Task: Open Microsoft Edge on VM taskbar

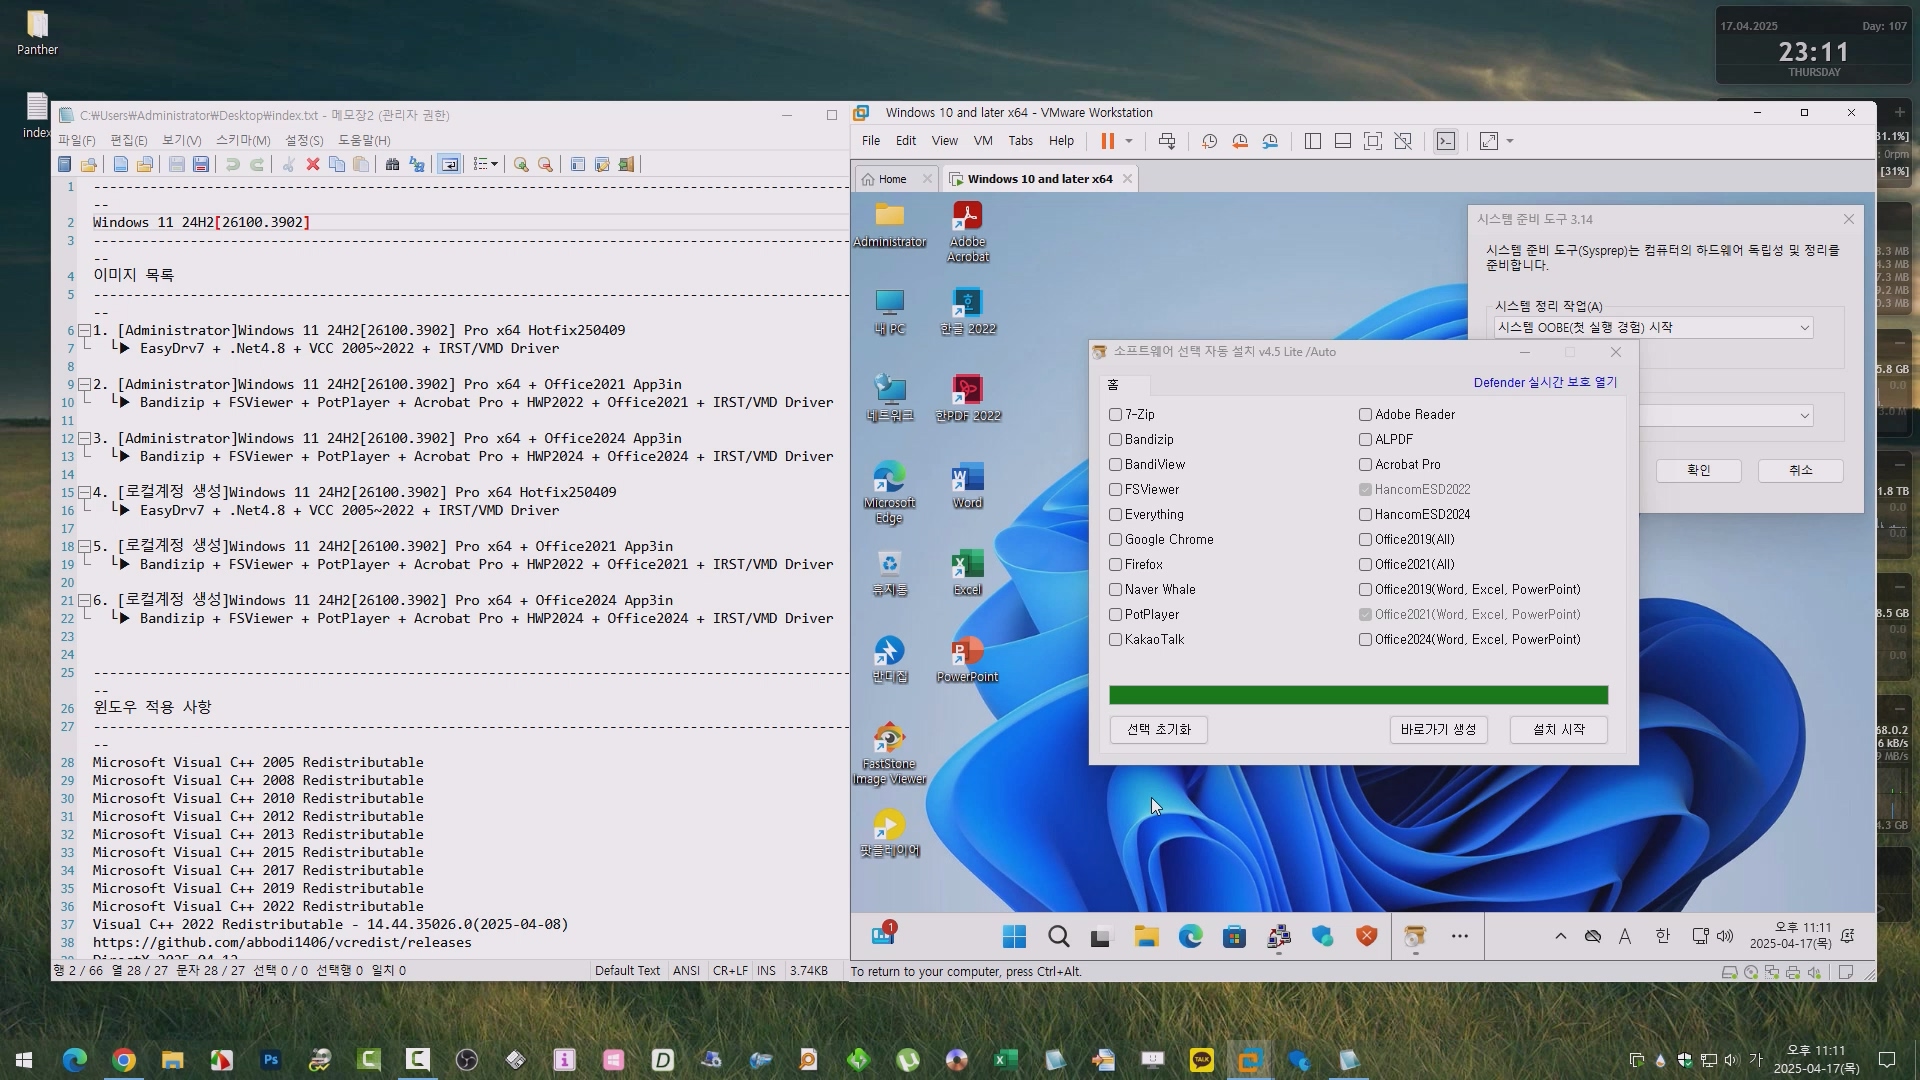Action: click(x=1190, y=936)
